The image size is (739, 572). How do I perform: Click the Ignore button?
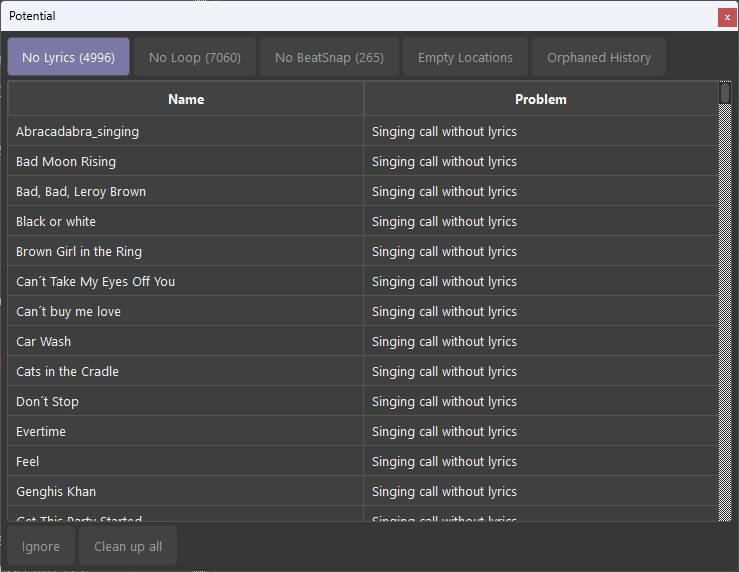[41, 547]
